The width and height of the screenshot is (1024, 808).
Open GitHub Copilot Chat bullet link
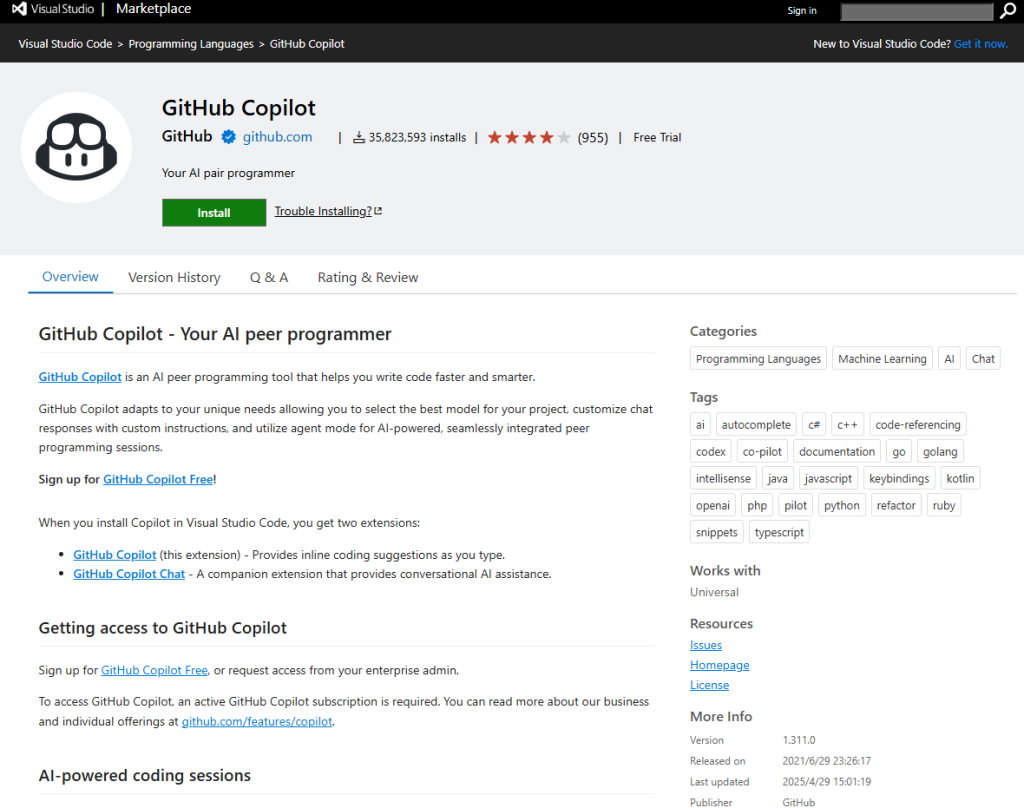(x=129, y=574)
